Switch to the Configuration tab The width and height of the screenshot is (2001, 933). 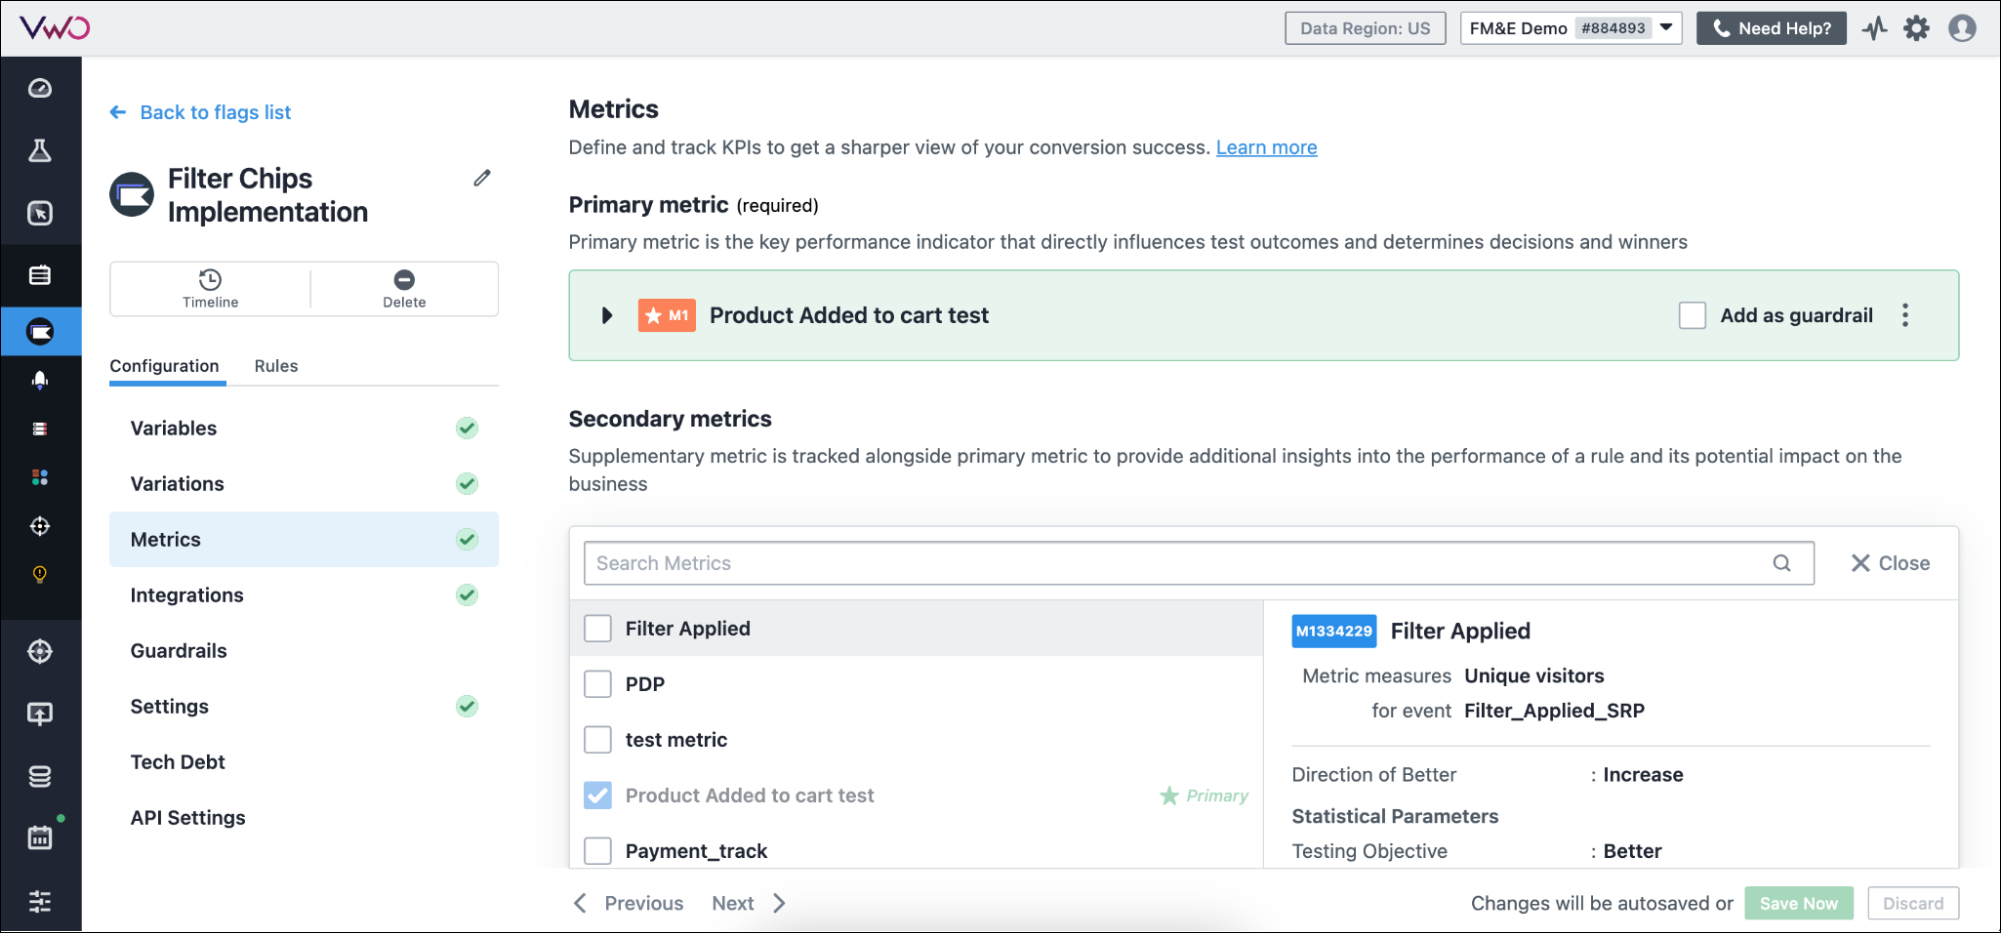[164, 366]
